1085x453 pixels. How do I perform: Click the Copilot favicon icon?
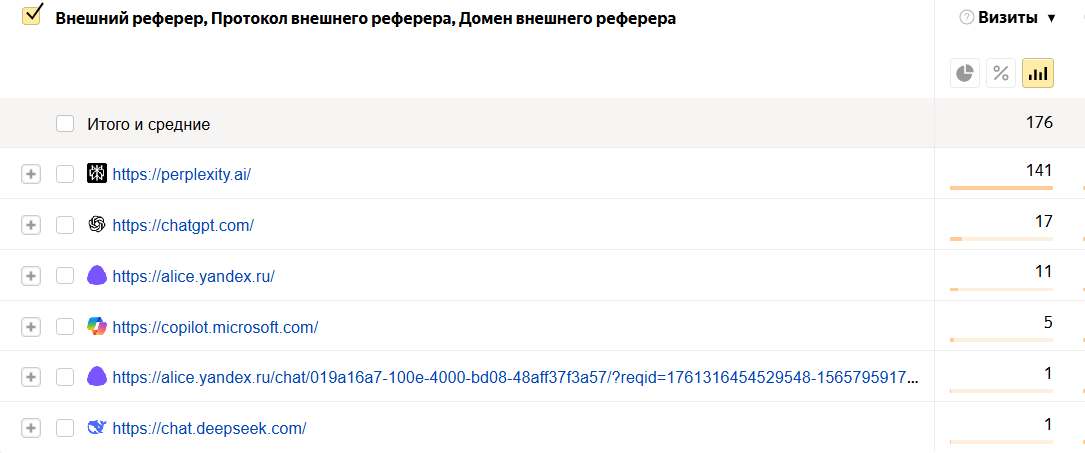[x=97, y=326]
